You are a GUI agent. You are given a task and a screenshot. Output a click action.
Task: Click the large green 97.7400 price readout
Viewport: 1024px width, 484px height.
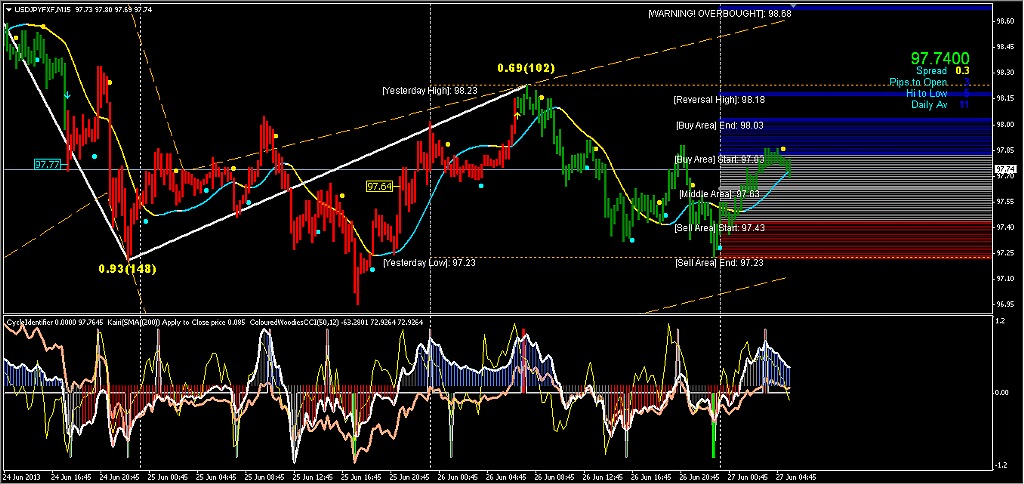(940, 59)
